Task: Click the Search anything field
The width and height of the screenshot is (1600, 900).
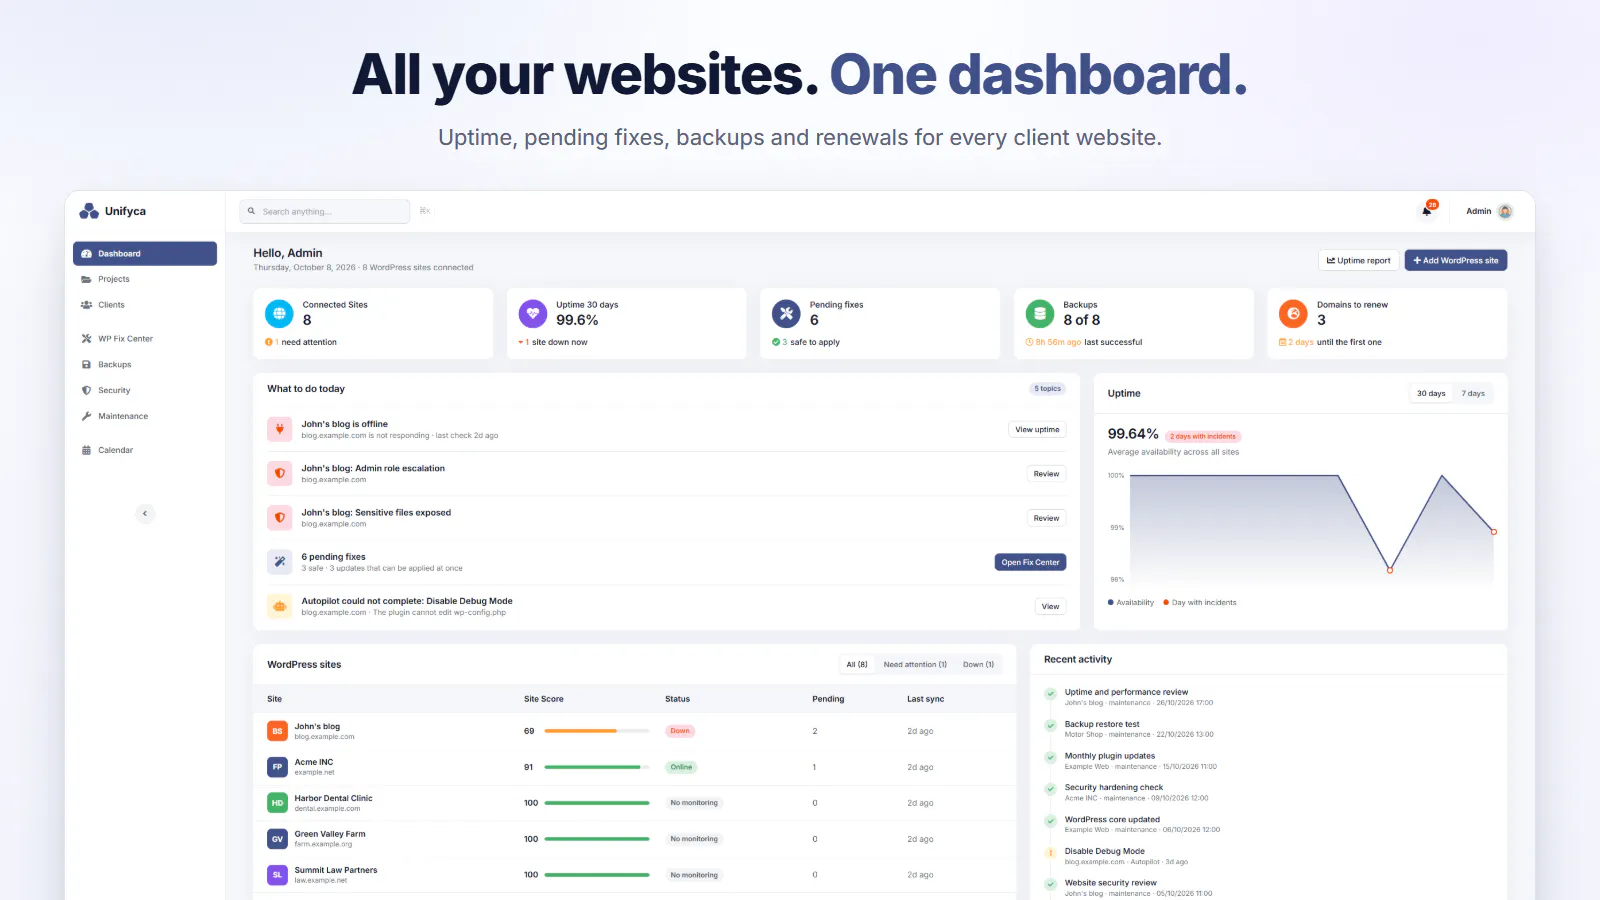Action: pyautogui.click(x=325, y=211)
